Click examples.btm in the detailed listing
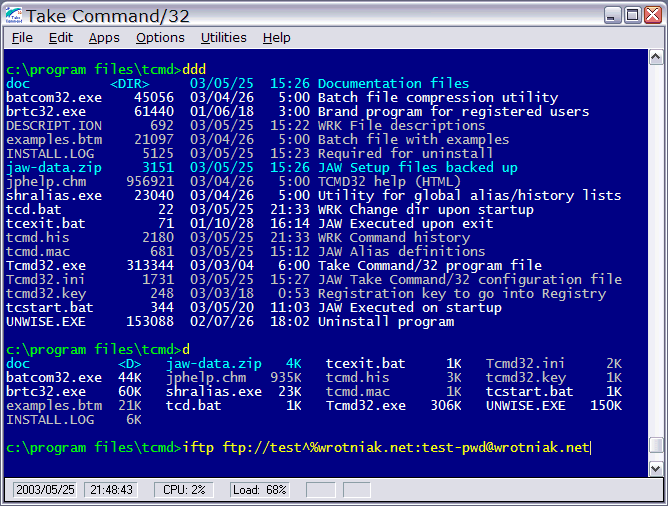Image resolution: width=668 pixels, height=506 pixels. (x=54, y=140)
